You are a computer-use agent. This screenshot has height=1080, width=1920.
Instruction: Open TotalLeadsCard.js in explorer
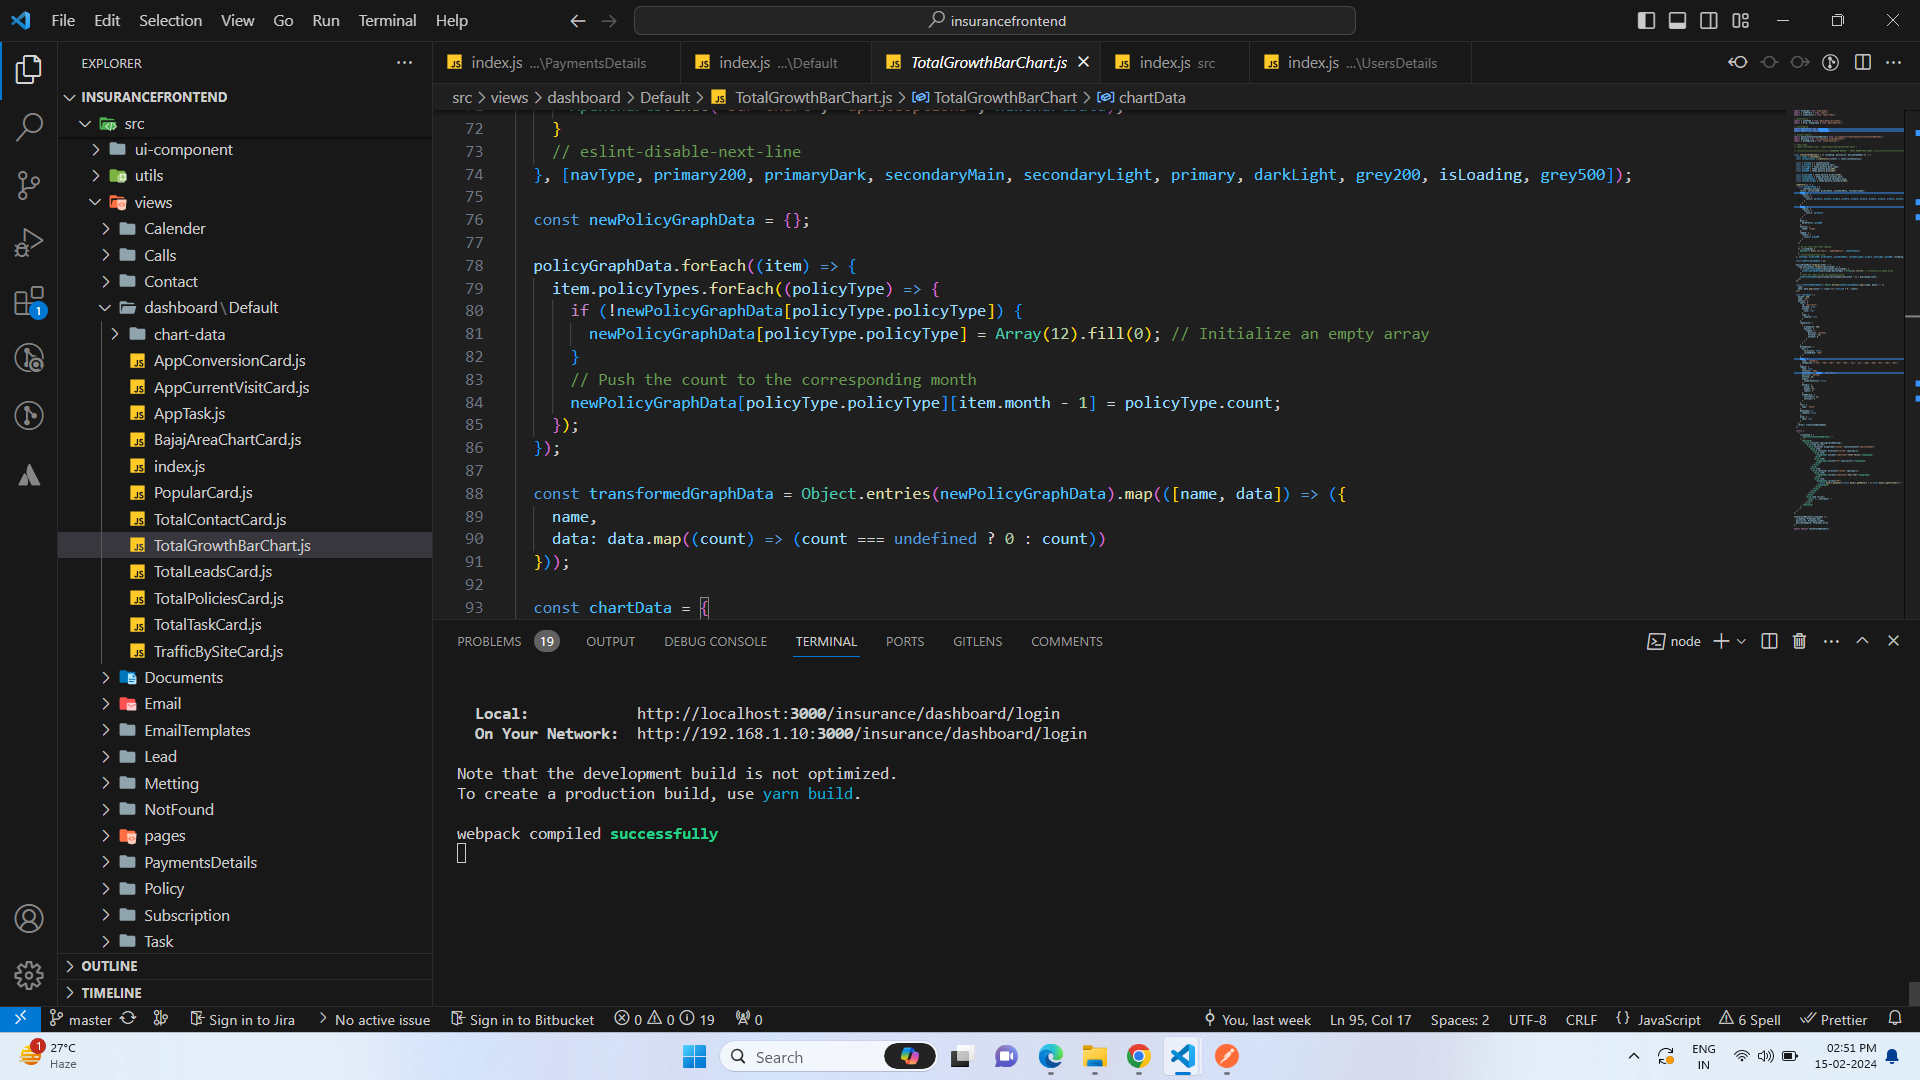pos(212,571)
